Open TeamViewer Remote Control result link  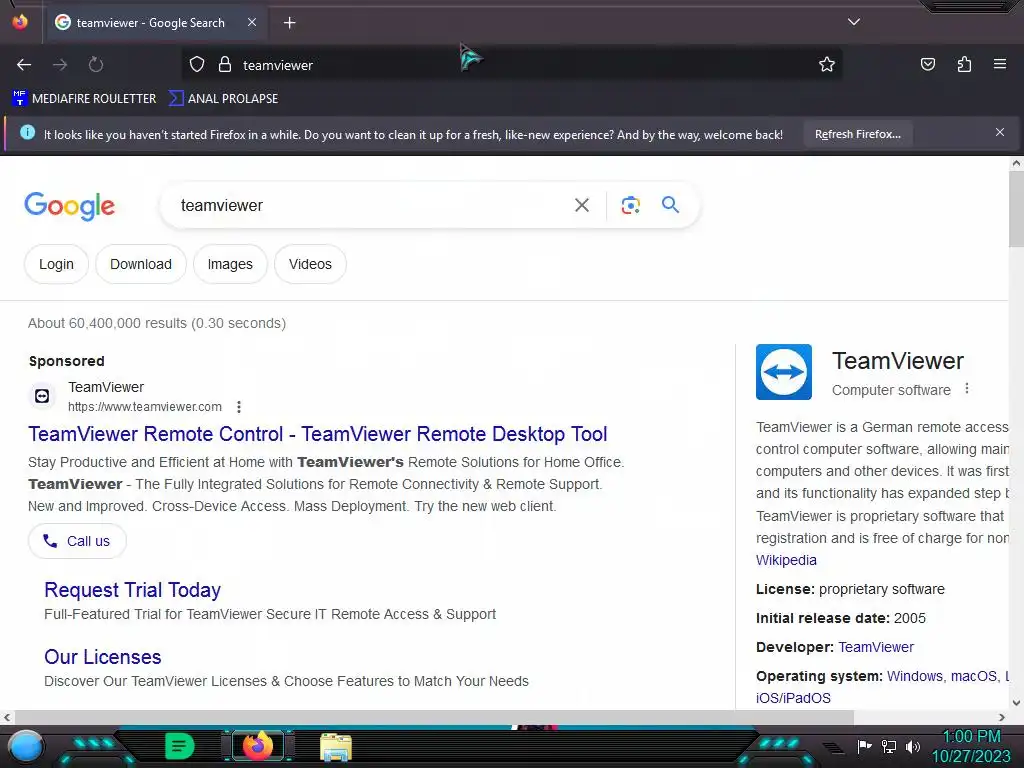tap(317, 434)
